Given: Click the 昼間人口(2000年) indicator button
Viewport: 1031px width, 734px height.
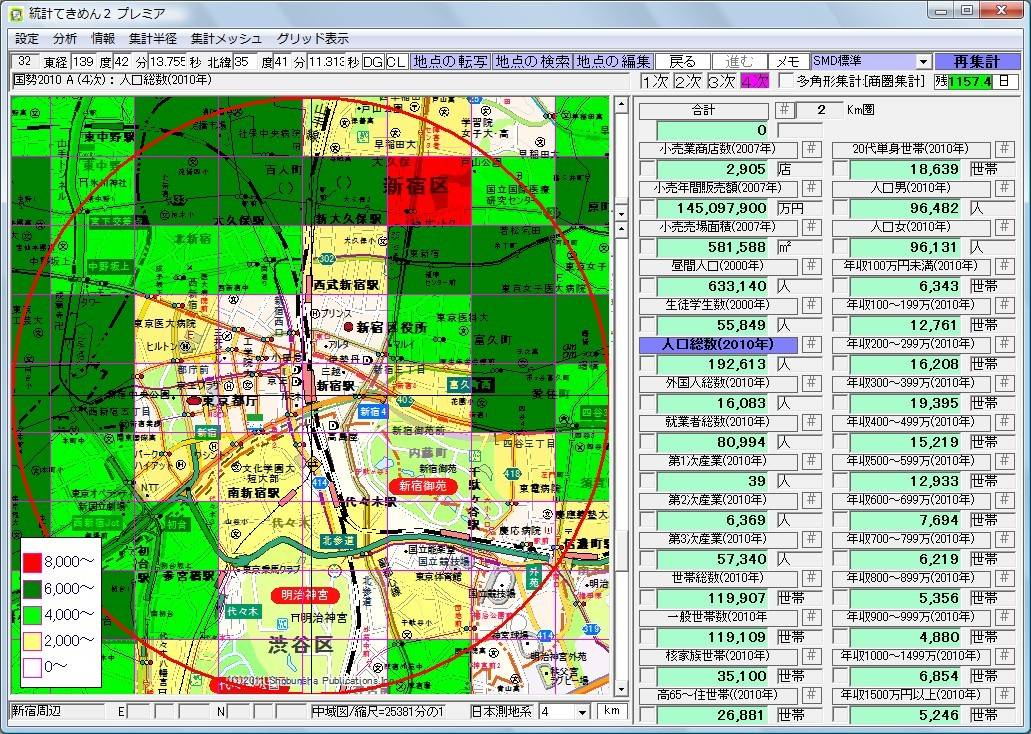Looking at the screenshot, I should pyautogui.click(x=718, y=266).
